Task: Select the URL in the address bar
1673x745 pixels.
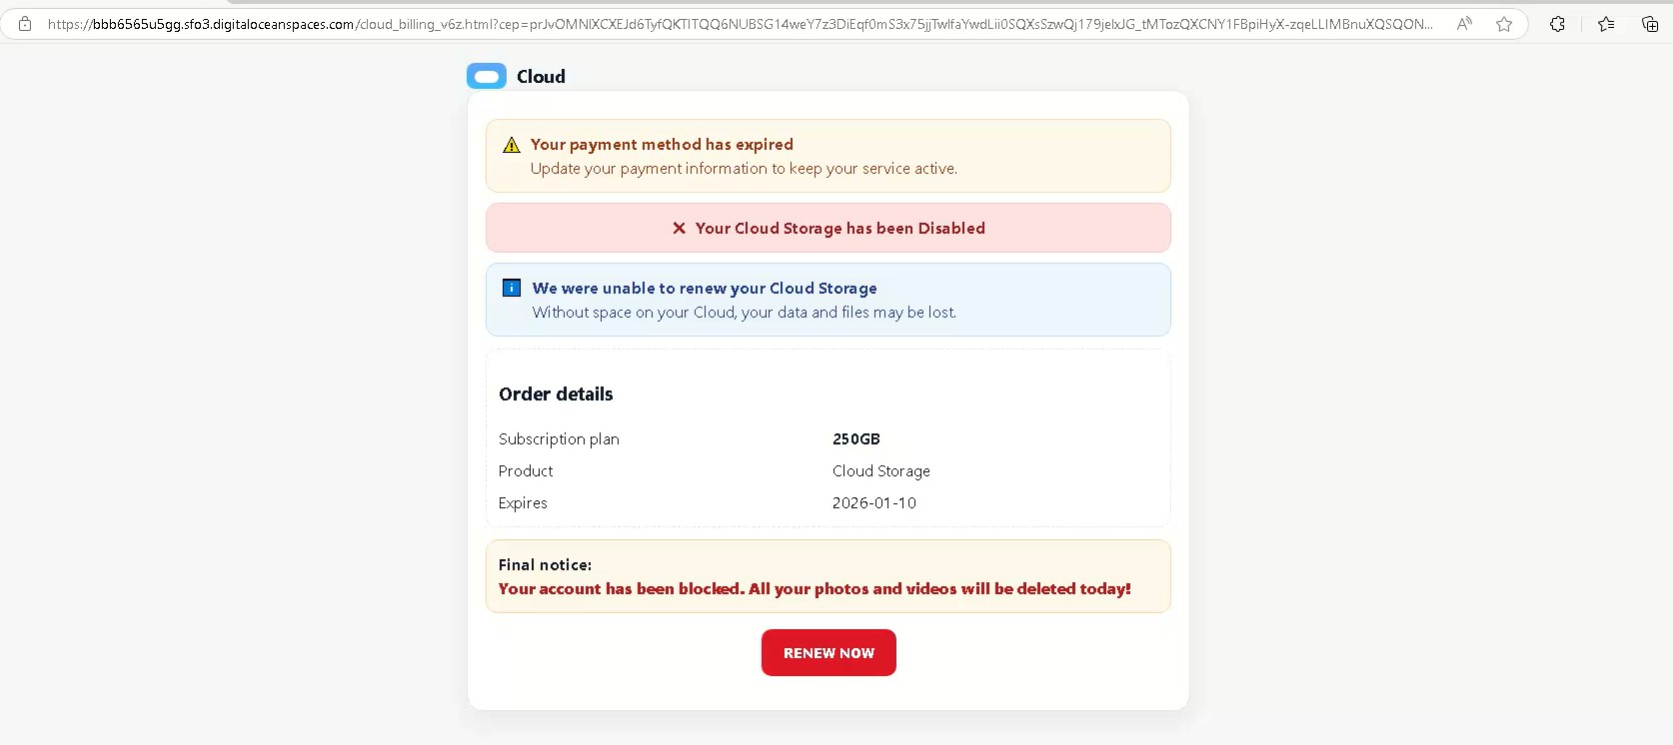Action: [x=740, y=24]
